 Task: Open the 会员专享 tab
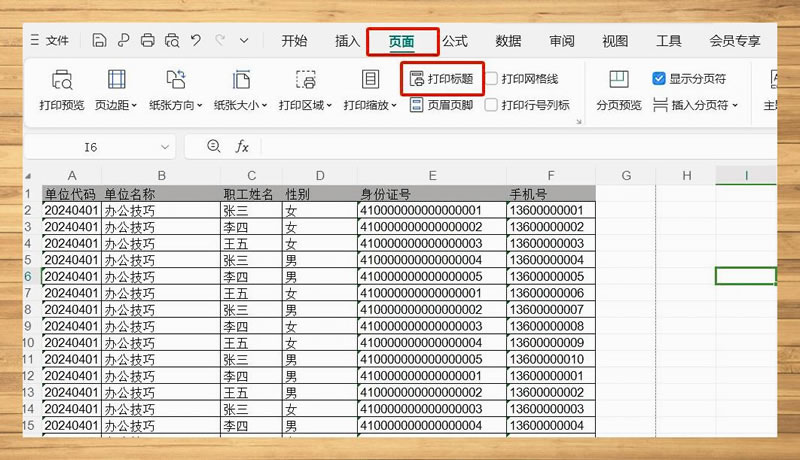point(735,41)
